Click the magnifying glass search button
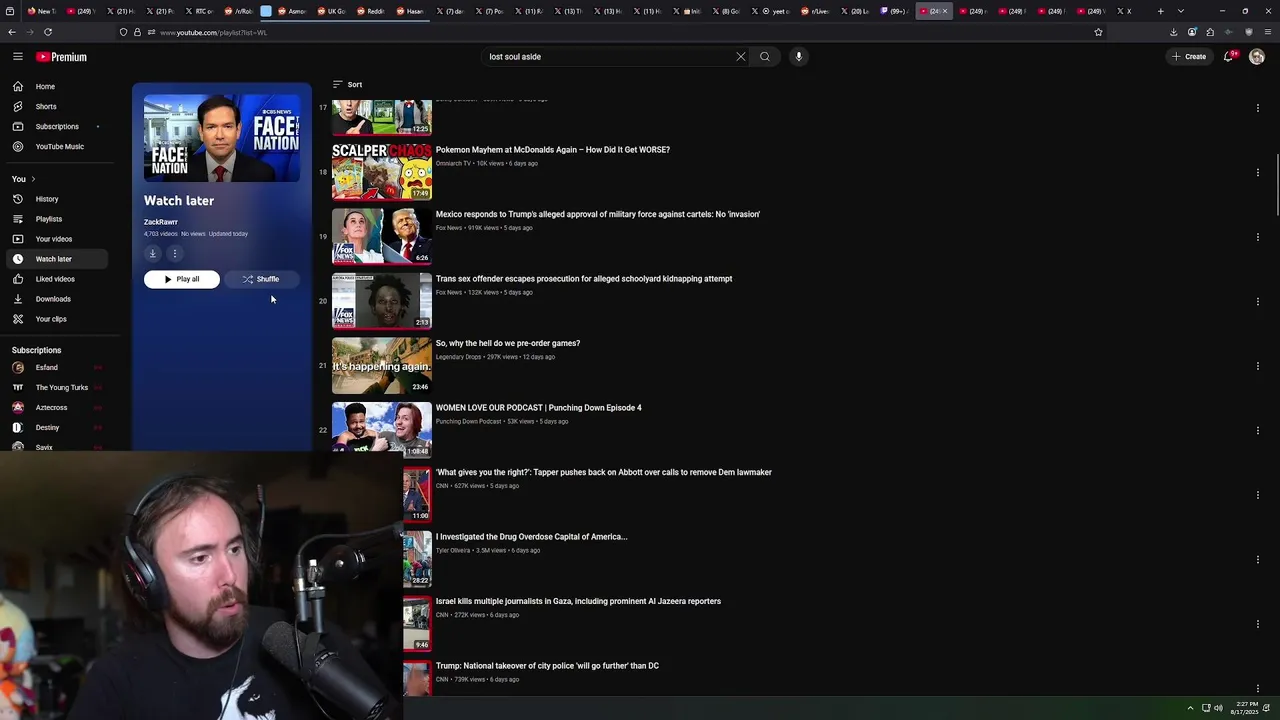Screen dimensions: 1280x720 point(765,57)
